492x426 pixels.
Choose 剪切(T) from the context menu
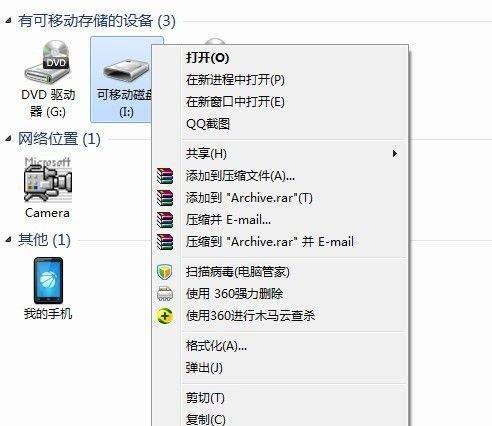point(205,397)
